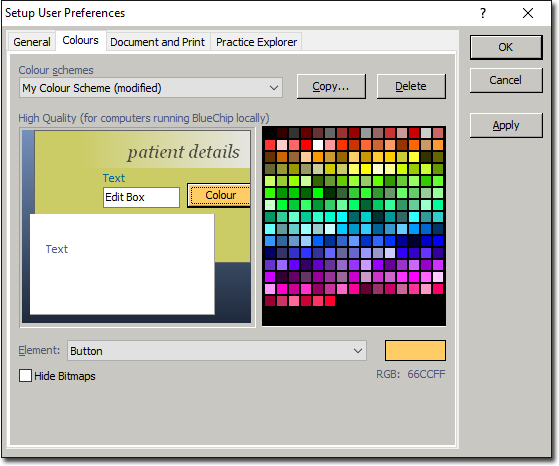The width and height of the screenshot is (559, 466).
Task: Cancel the preferences dialog
Action: (x=506, y=80)
